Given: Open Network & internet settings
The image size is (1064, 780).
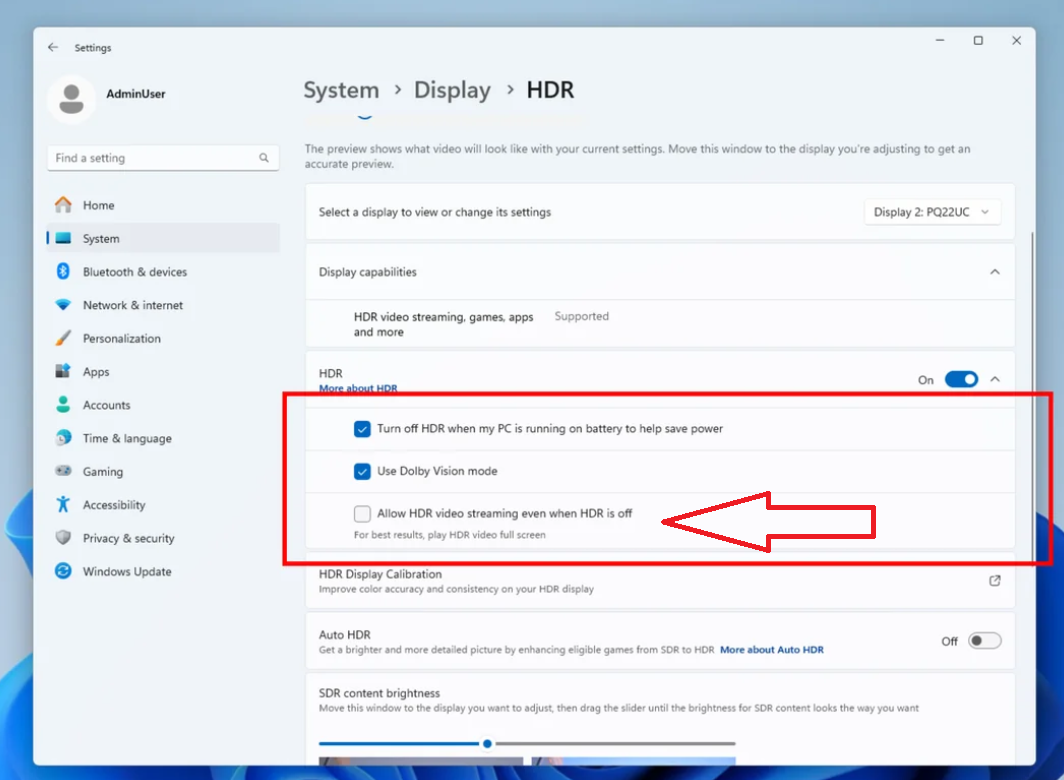Looking at the screenshot, I should (x=163, y=304).
